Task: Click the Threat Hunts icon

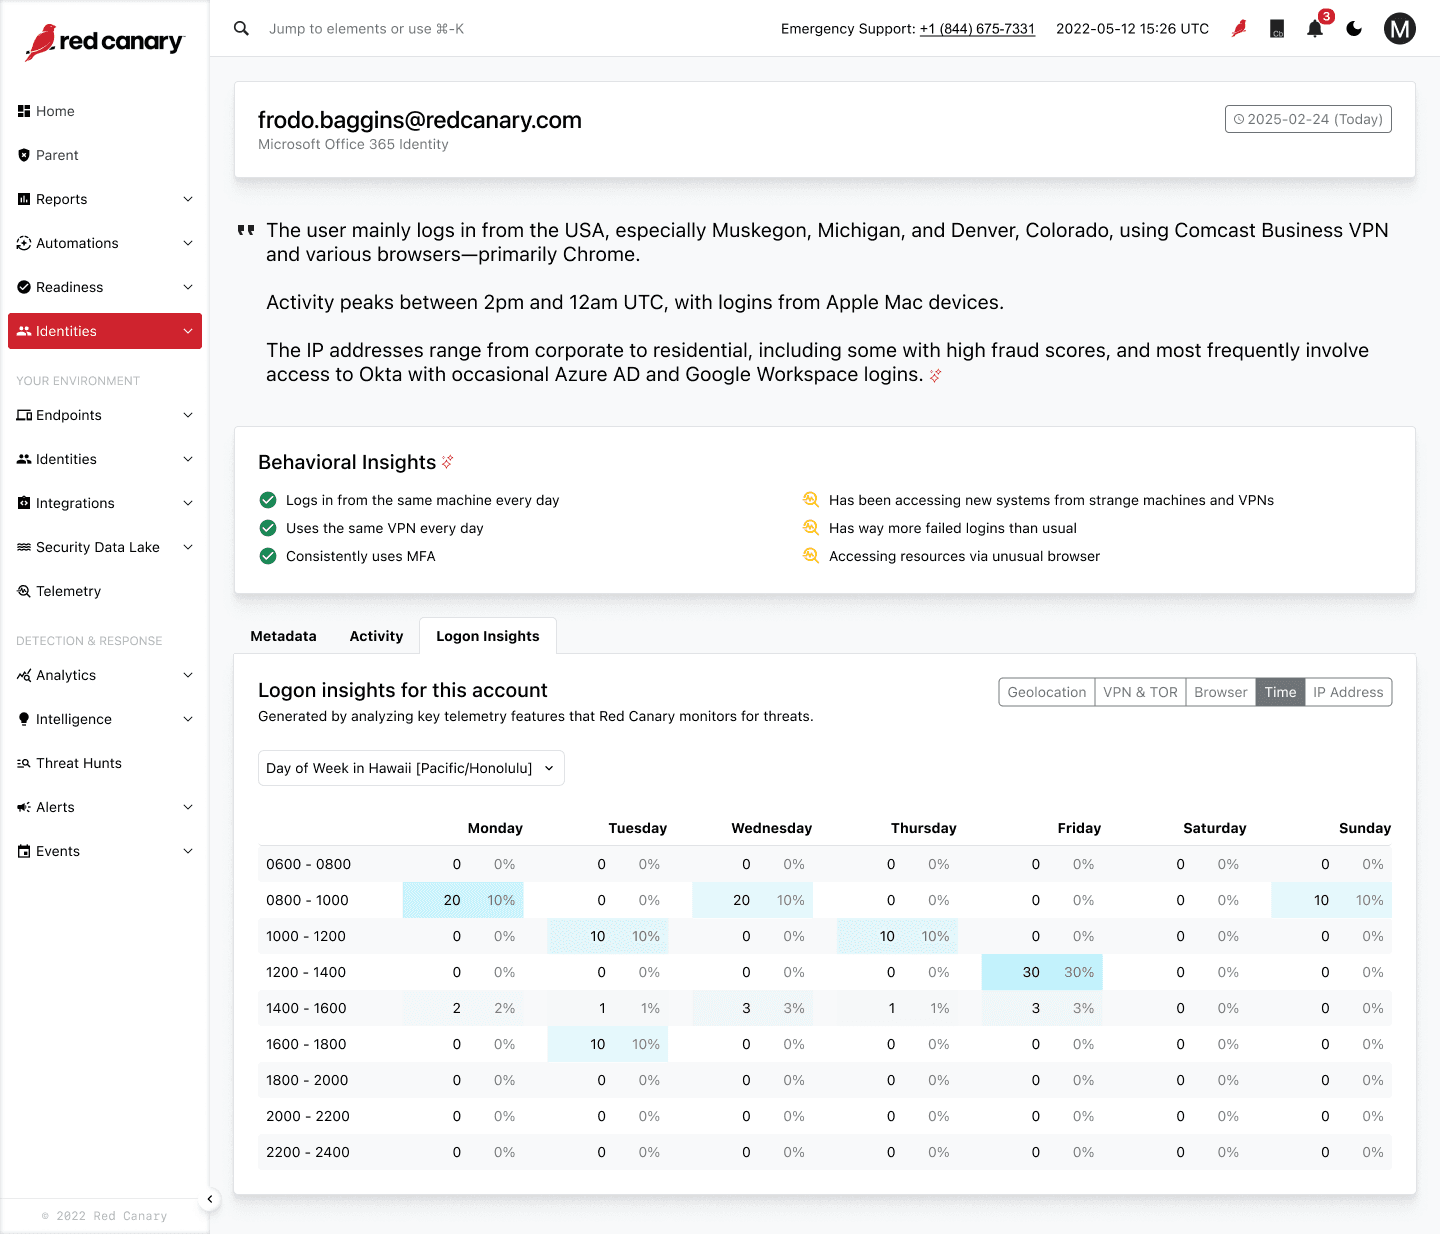Action: pyautogui.click(x=24, y=763)
